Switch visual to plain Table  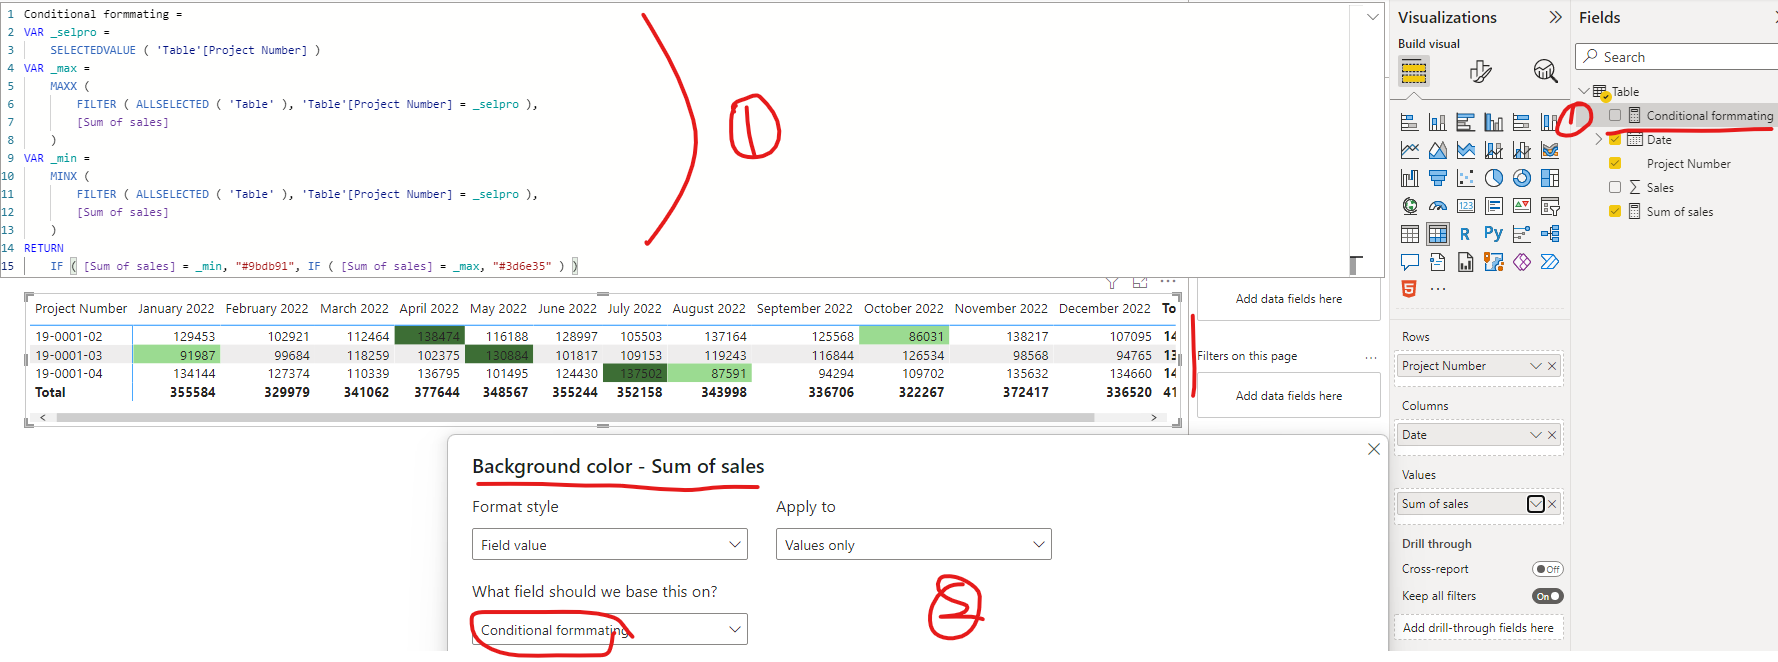click(1409, 234)
